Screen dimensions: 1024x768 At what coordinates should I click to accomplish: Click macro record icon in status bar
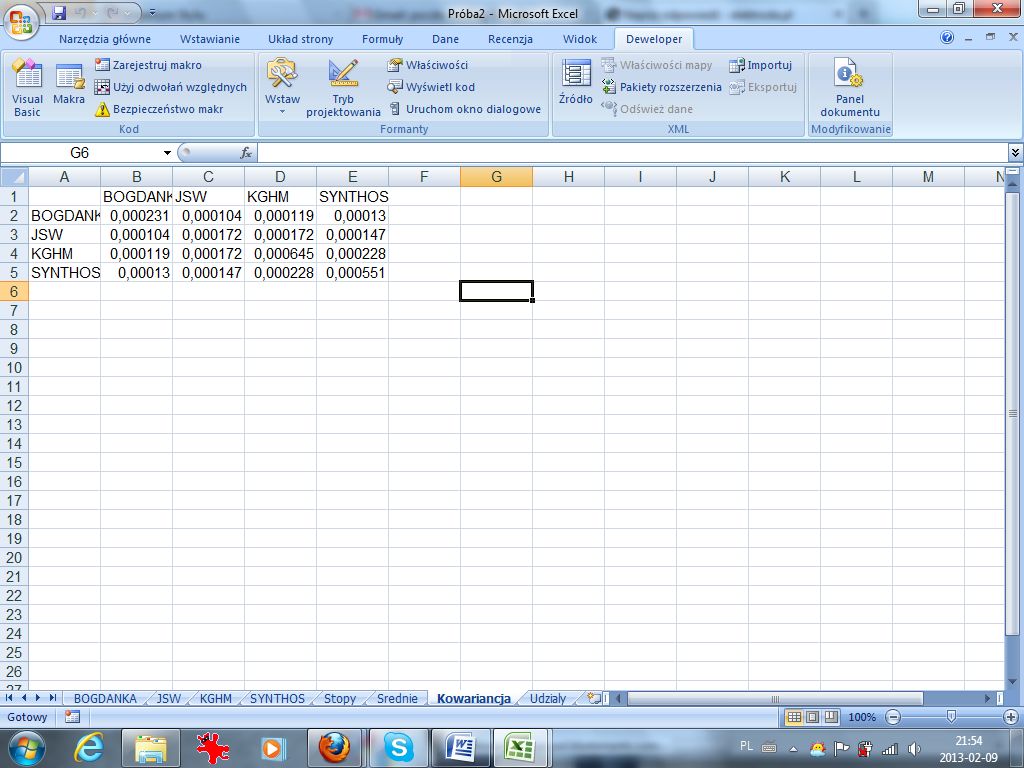coord(72,717)
